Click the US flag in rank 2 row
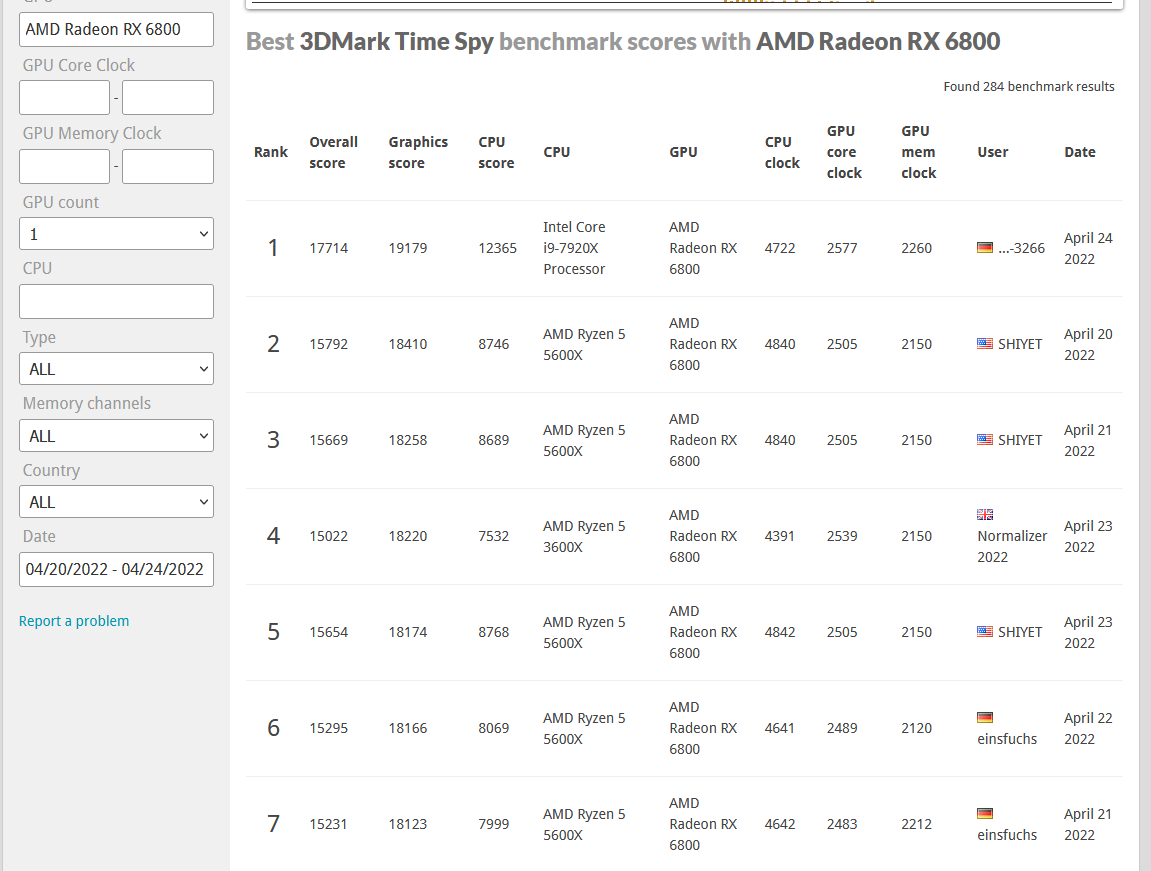The width and height of the screenshot is (1151, 871). [984, 343]
